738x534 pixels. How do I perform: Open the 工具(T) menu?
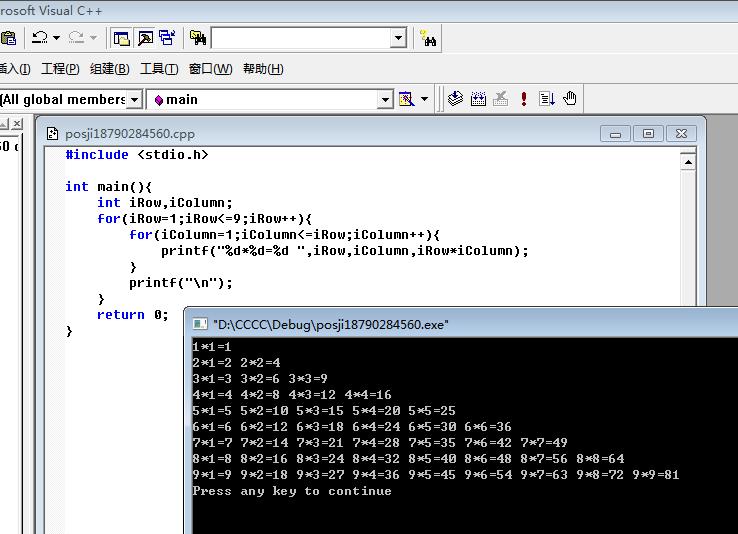[x=159, y=69]
